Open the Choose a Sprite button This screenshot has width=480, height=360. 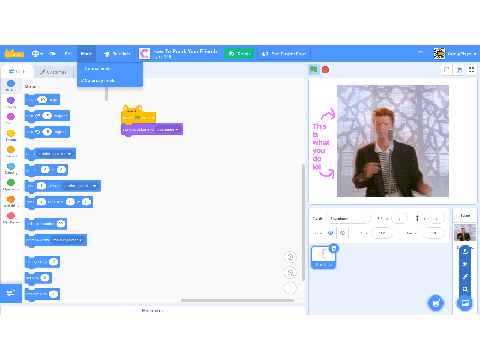point(436,303)
